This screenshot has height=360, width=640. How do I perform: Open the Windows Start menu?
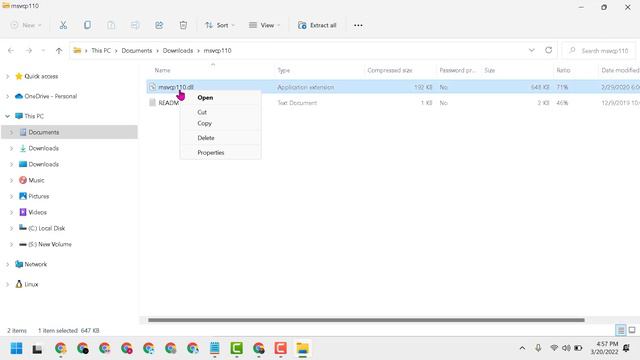click(16, 348)
